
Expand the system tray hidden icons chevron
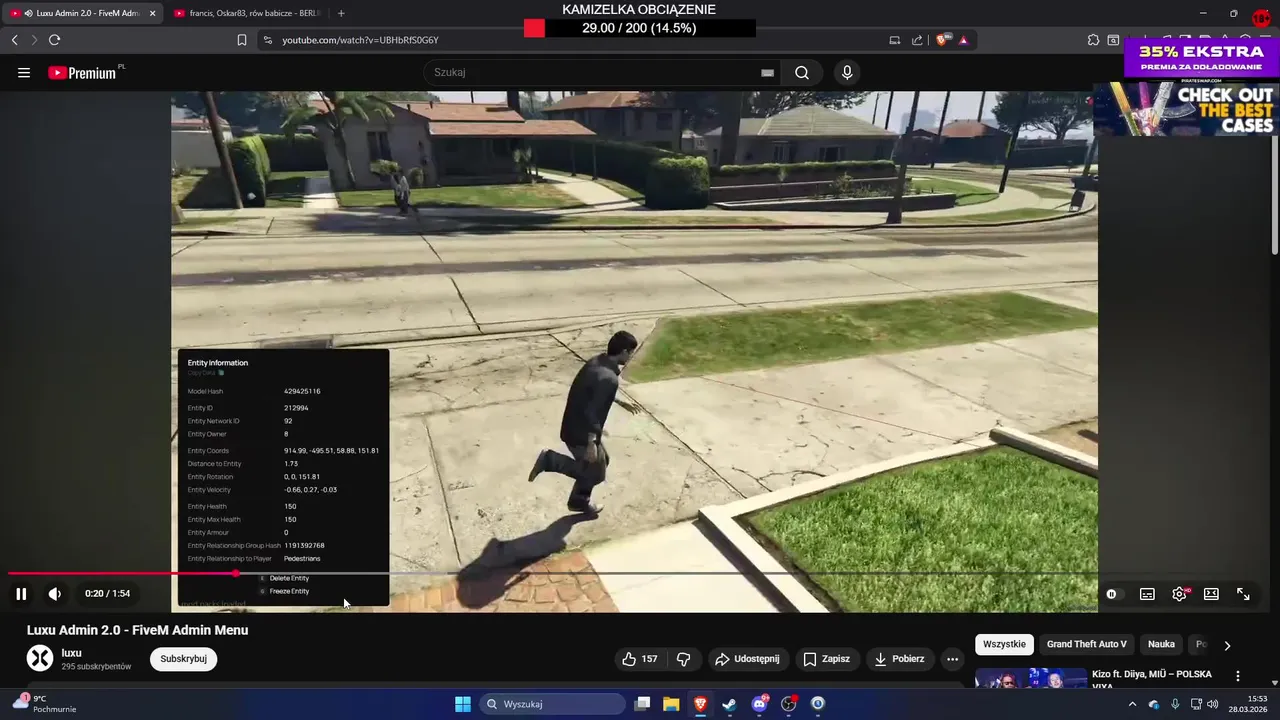pos(1132,704)
